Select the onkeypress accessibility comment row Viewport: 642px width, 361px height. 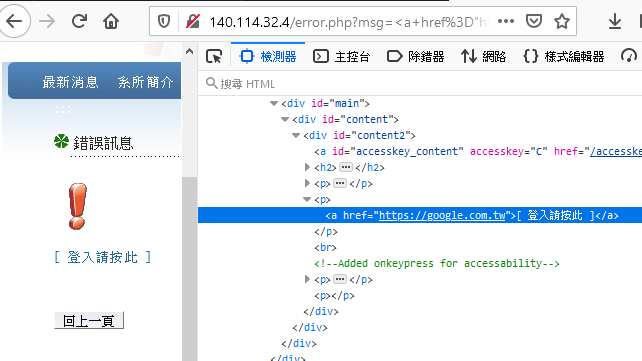(420, 263)
